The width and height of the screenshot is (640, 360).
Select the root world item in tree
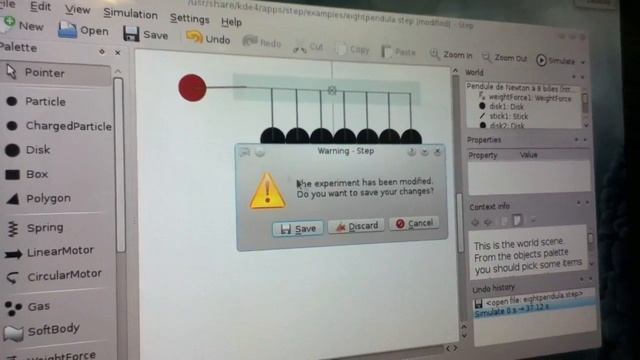518,88
